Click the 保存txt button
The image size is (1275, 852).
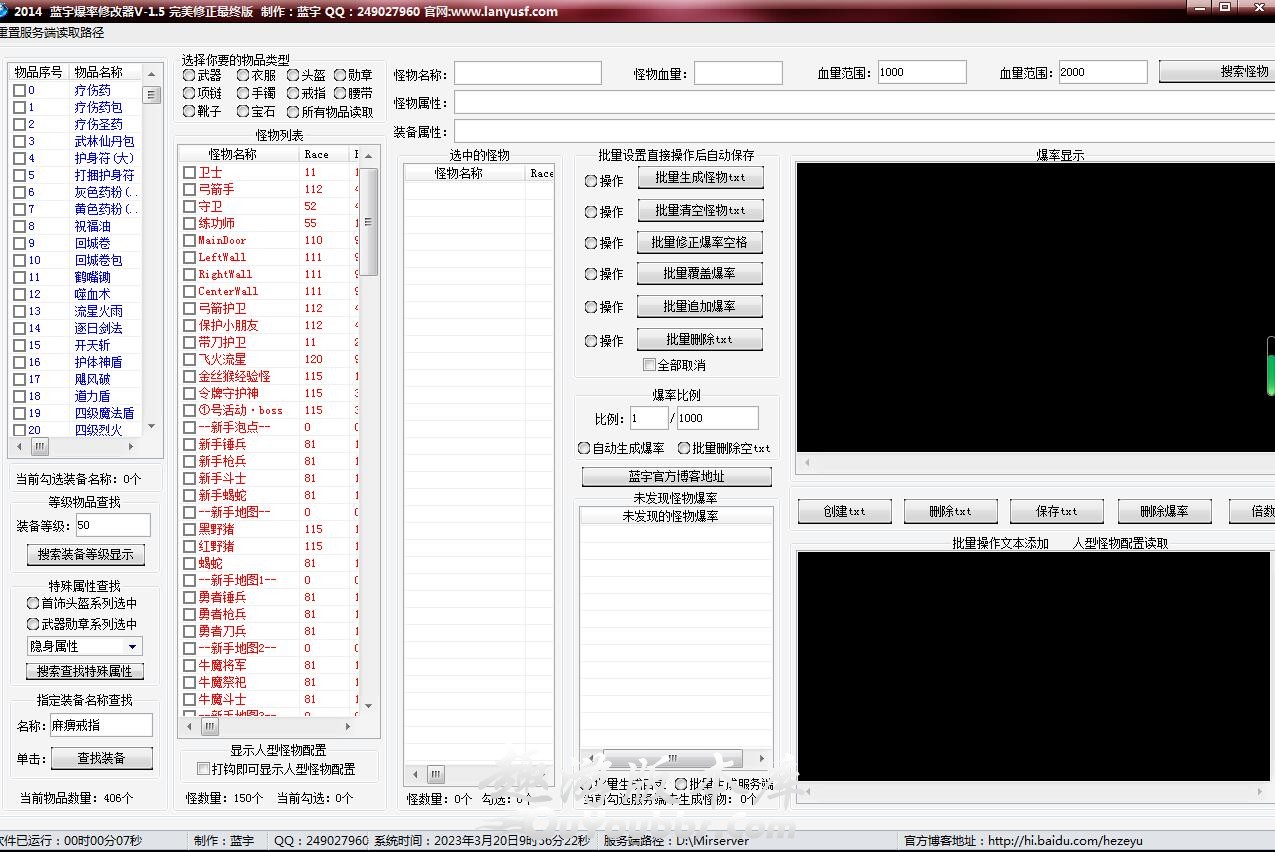(1056, 511)
